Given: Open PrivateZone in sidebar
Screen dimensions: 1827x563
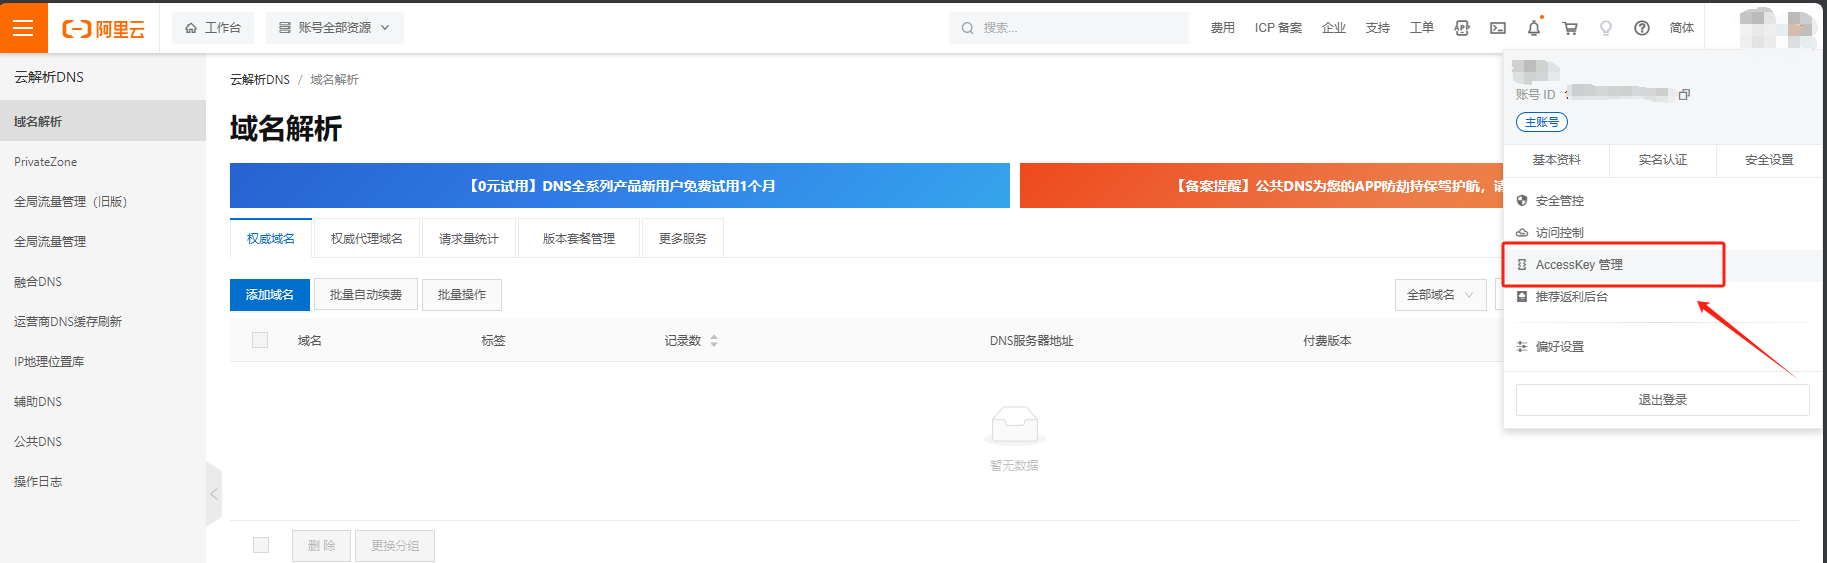Looking at the screenshot, I should pos(103,161).
